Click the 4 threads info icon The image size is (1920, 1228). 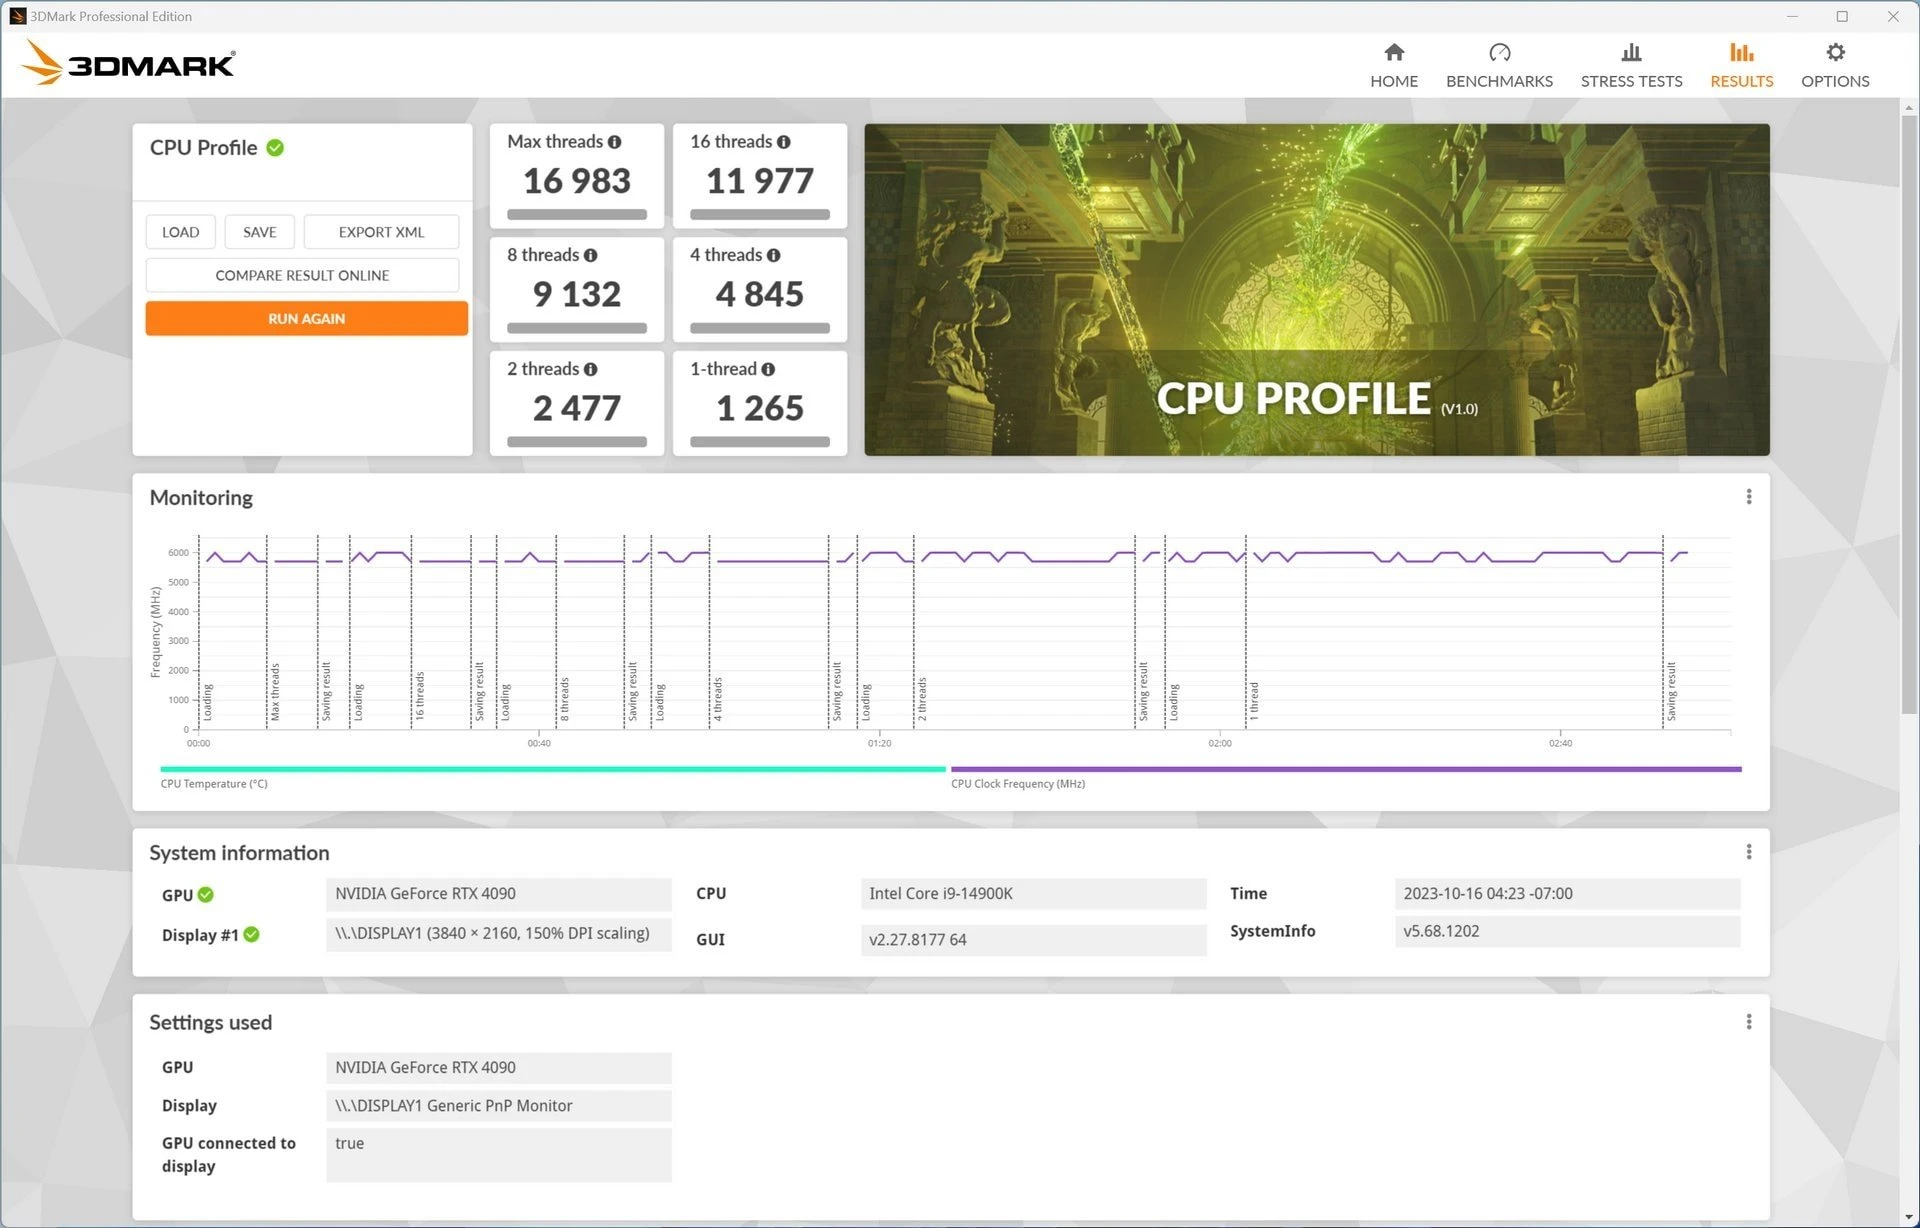[773, 255]
